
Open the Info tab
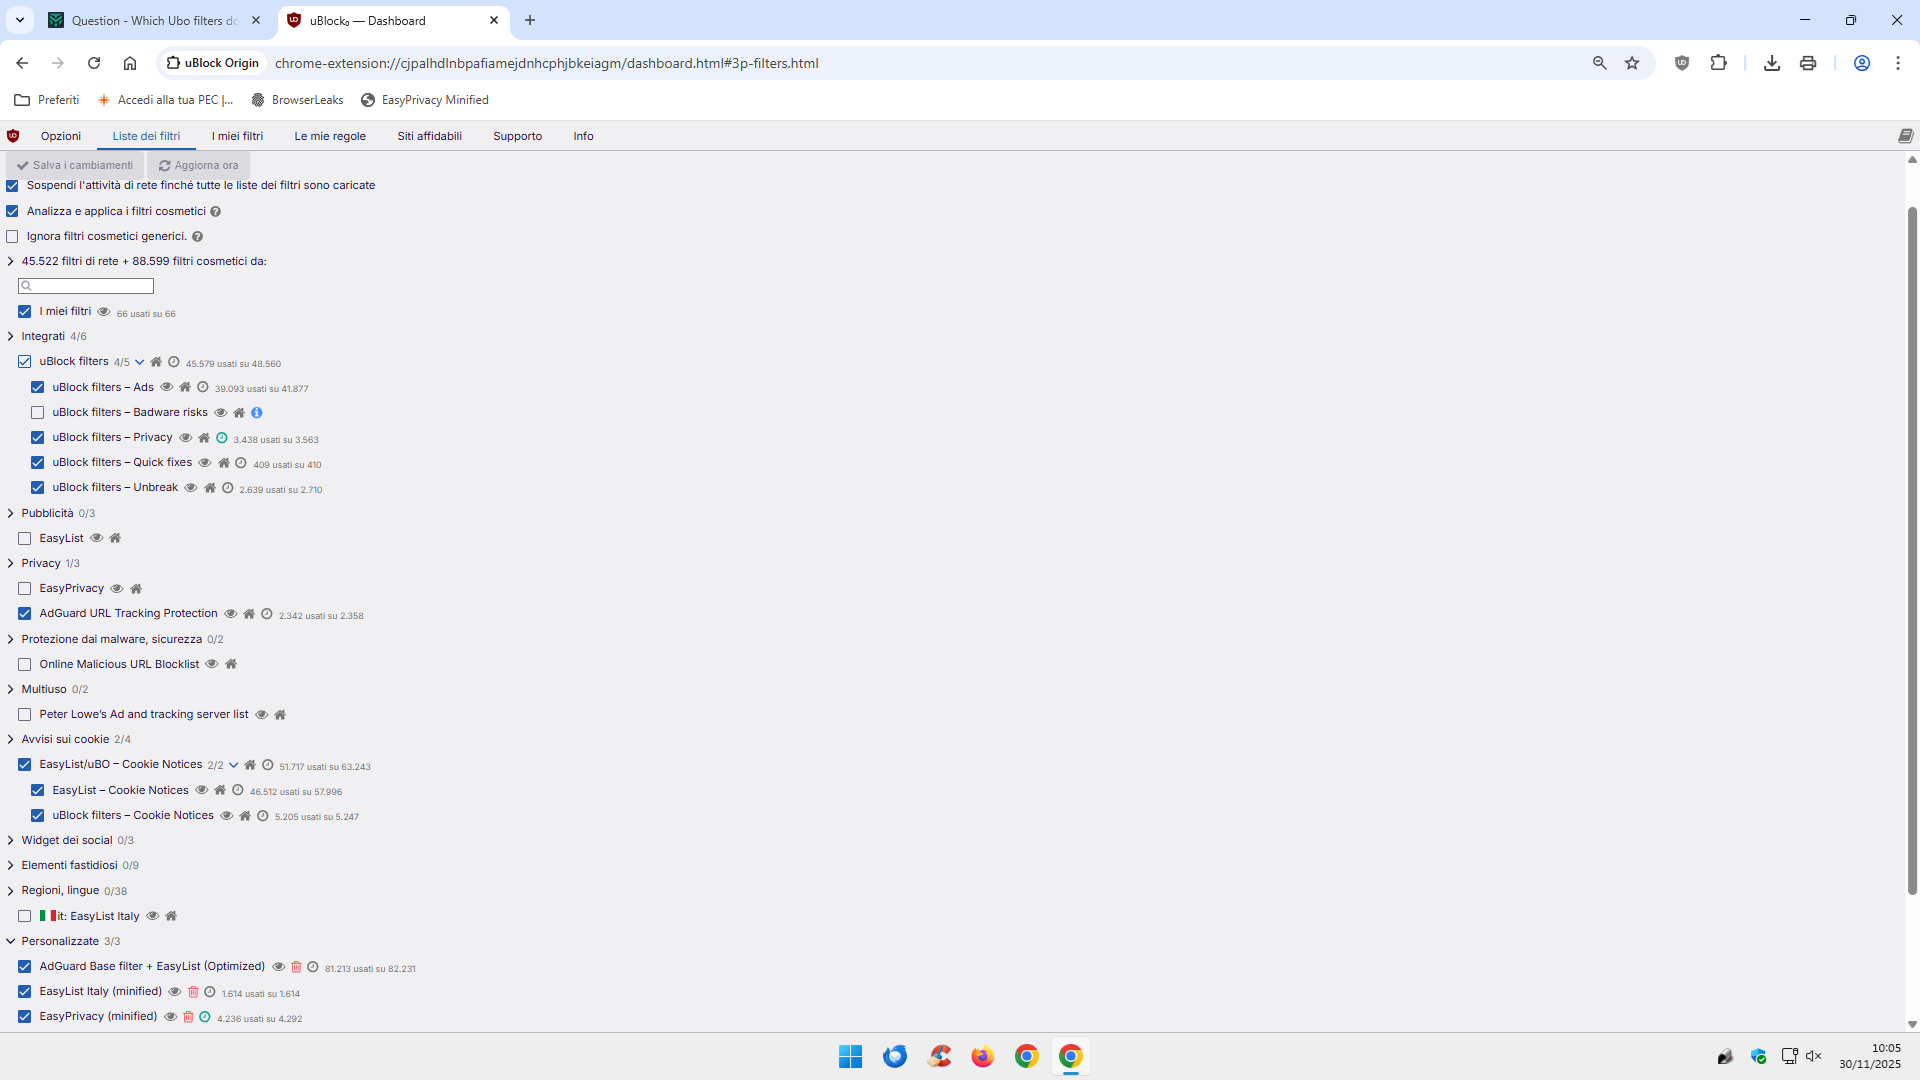point(583,136)
